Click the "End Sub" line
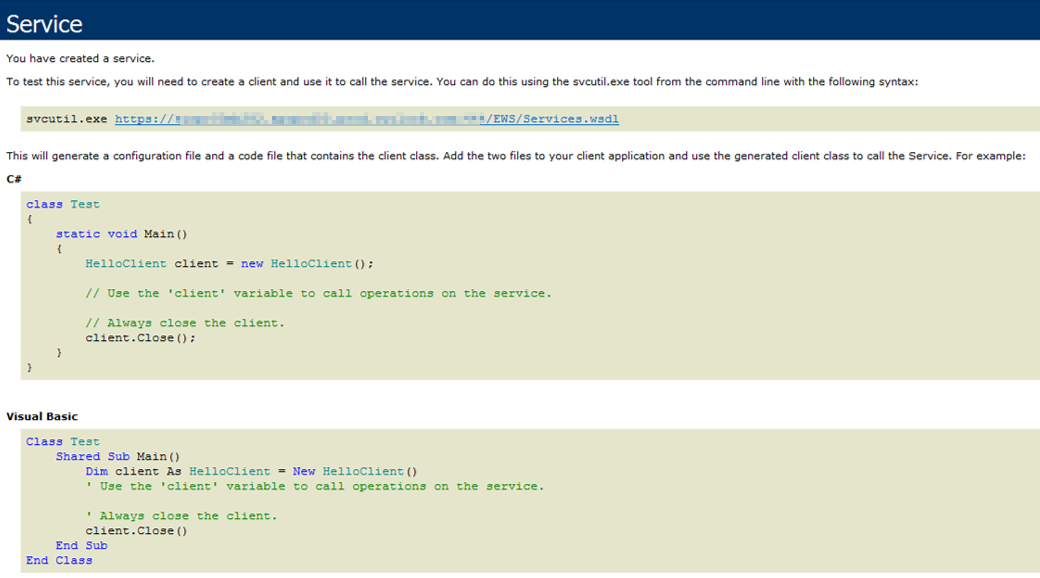Screen dimensions: 1040x578 point(81,545)
